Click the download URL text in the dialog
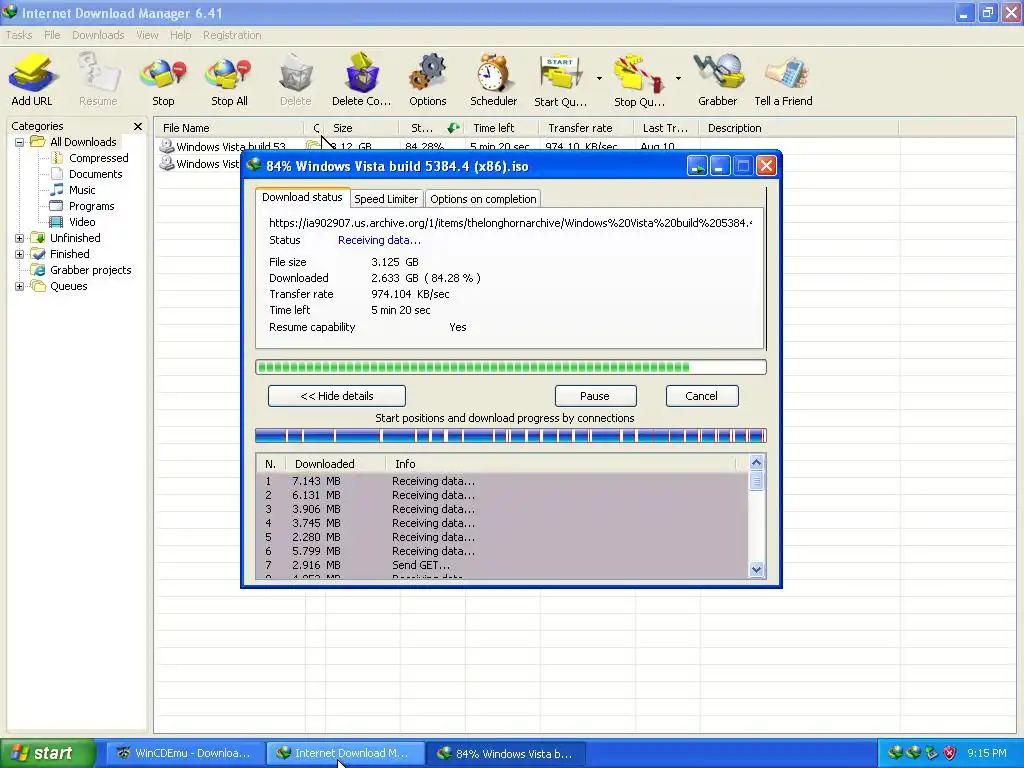1024x768 pixels. 510,223
